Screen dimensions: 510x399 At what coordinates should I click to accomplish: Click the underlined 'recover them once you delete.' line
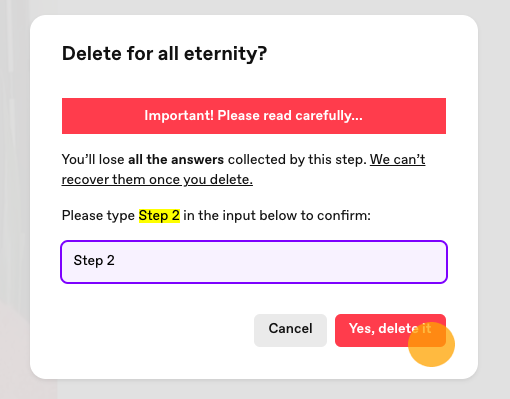(157, 180)
